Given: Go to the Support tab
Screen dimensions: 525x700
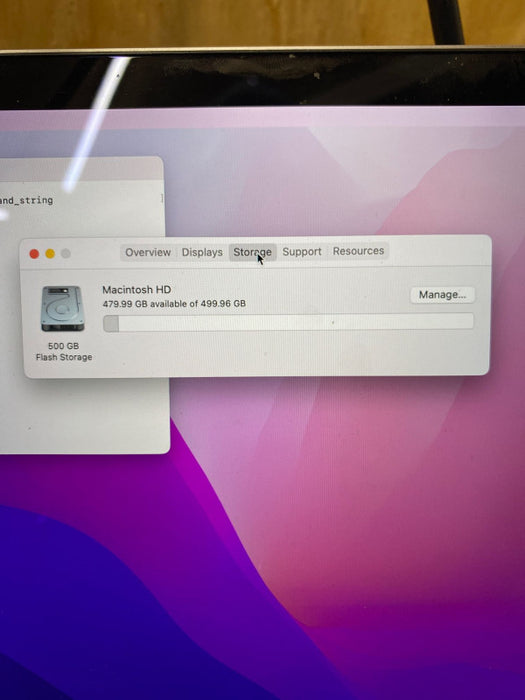Looking at the screenshot, I should point(302,251).
